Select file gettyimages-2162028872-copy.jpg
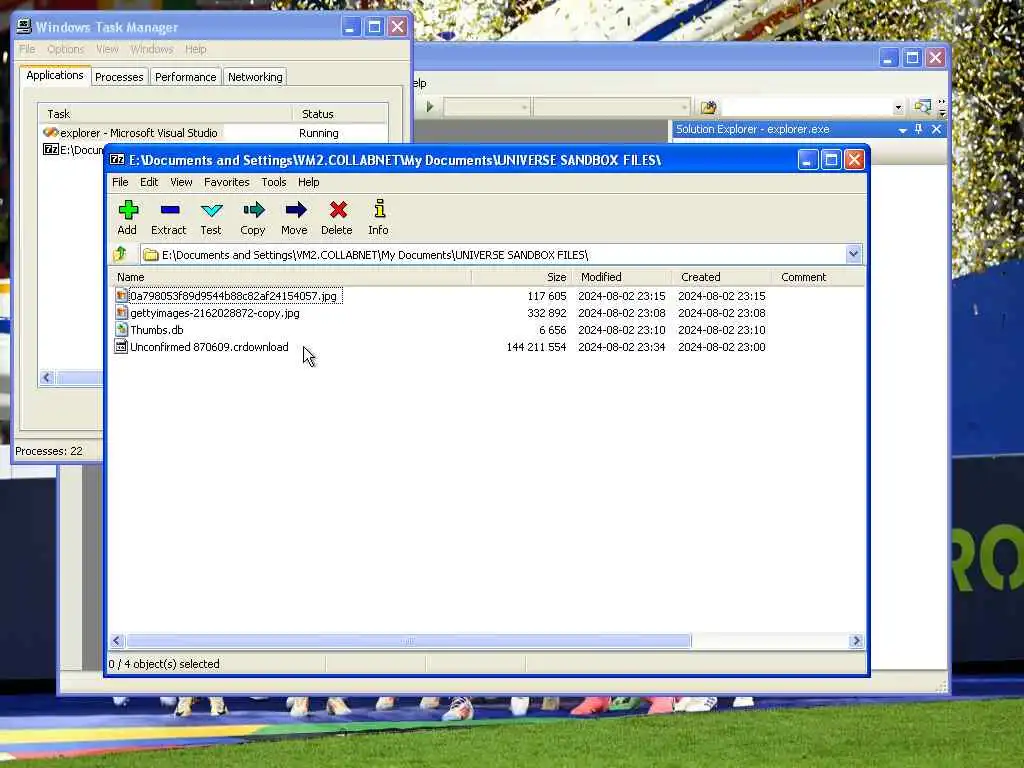 (x=215, y=313)
